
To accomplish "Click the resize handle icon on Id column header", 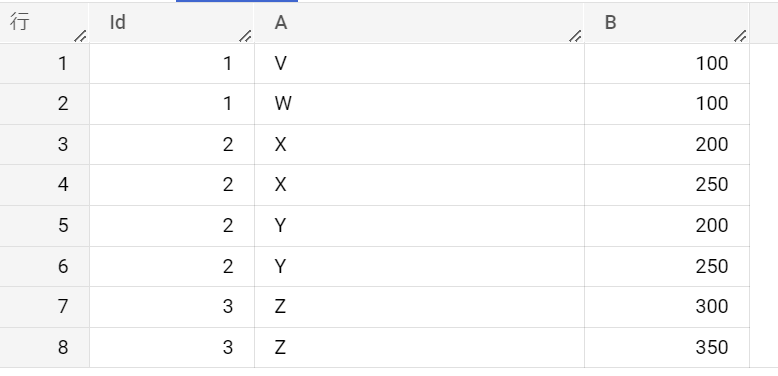I will point(245,36).
